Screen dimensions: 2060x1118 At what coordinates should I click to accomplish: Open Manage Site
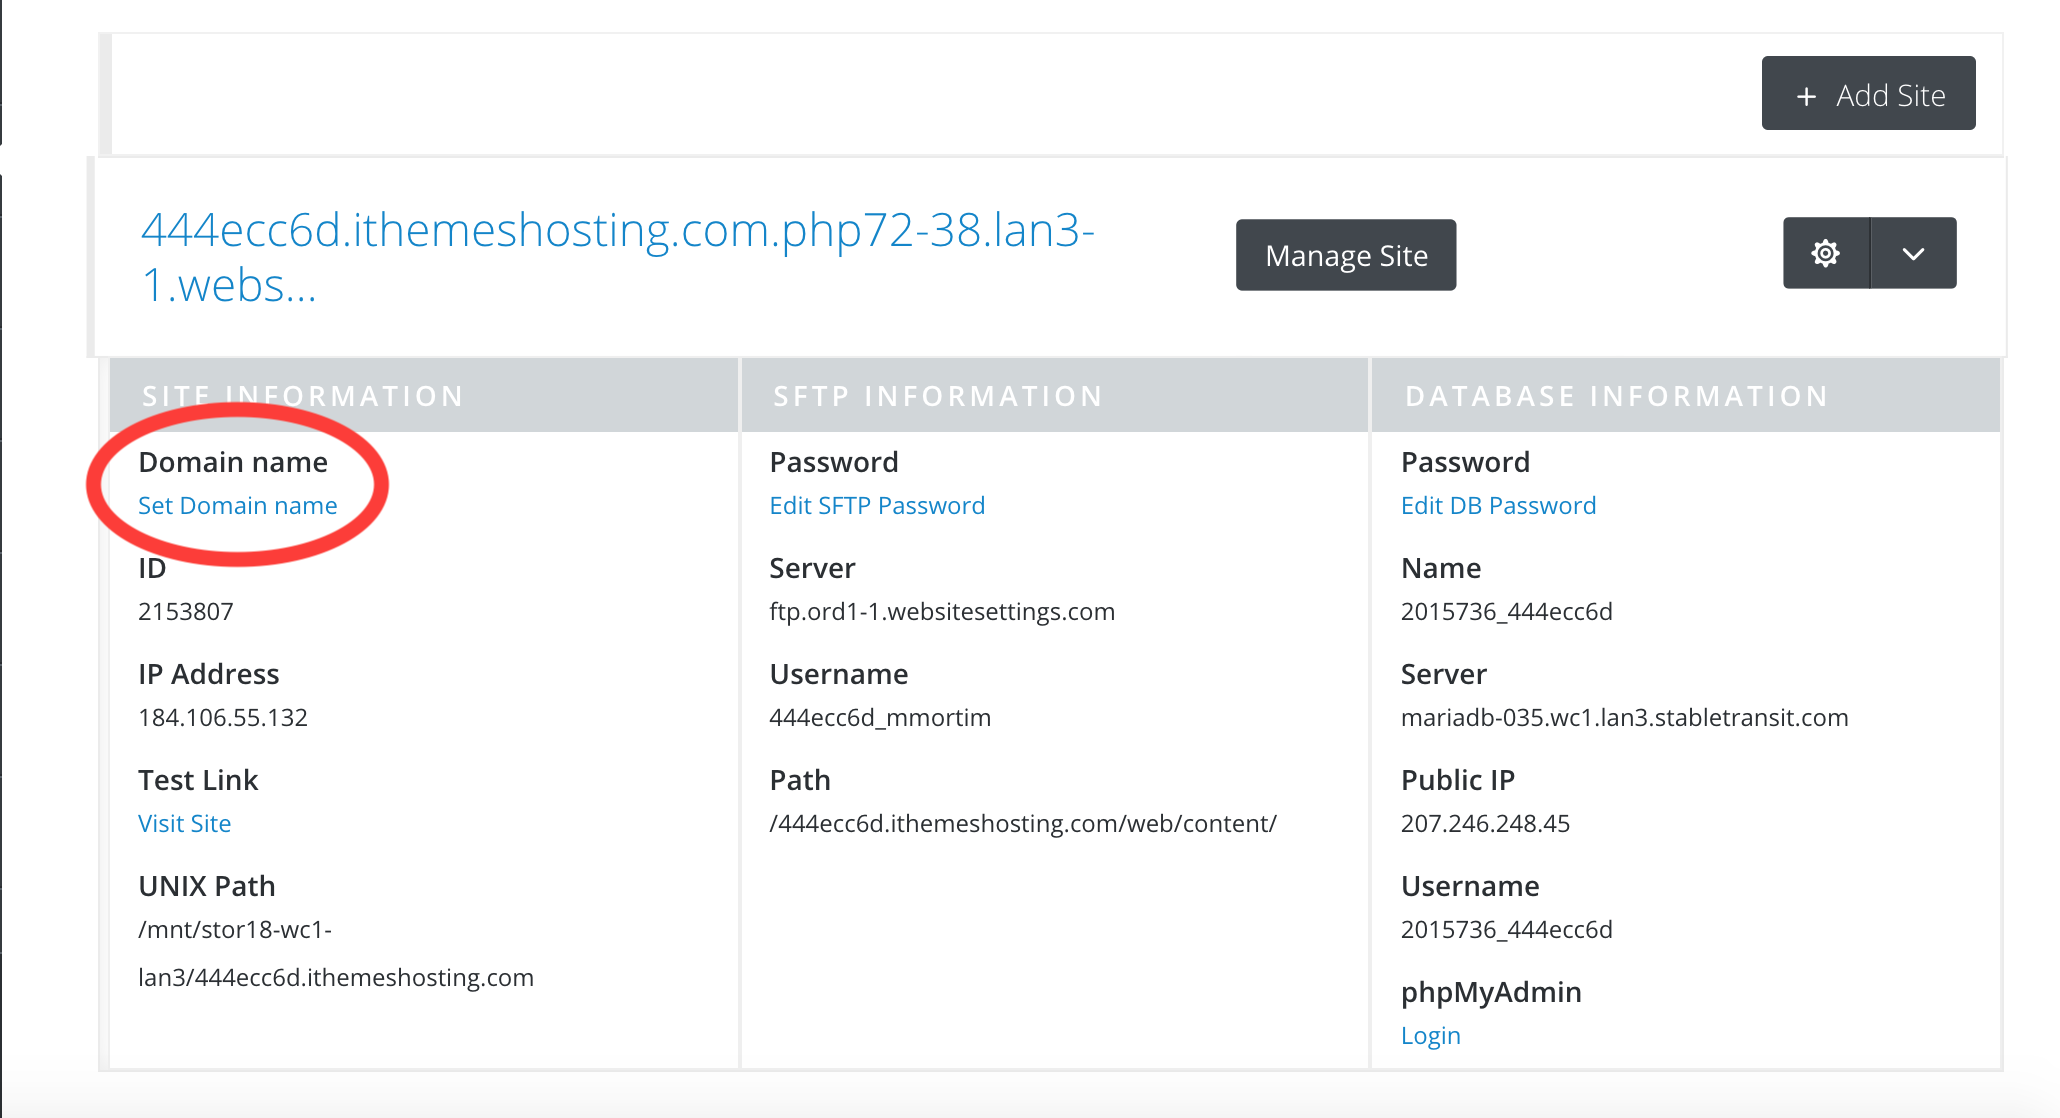click(1346, 256)
